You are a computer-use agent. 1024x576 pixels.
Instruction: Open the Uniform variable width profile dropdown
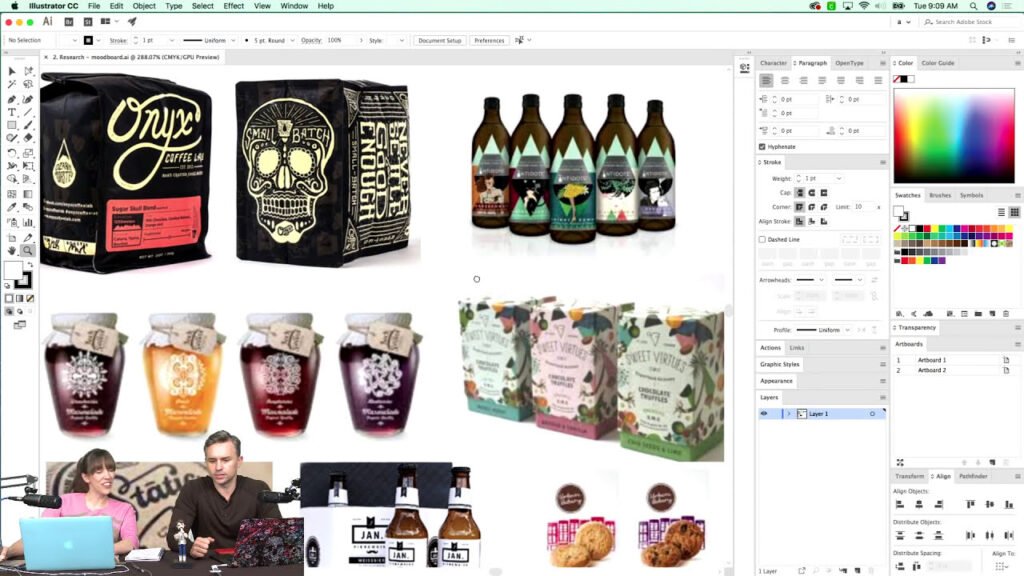click(233, 40)
